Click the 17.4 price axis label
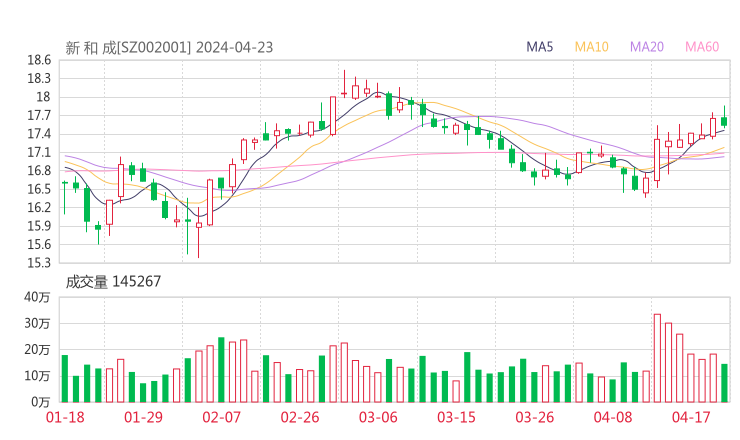Image resolution: width=740 pixels, height=440 pixels. (39, 134)
